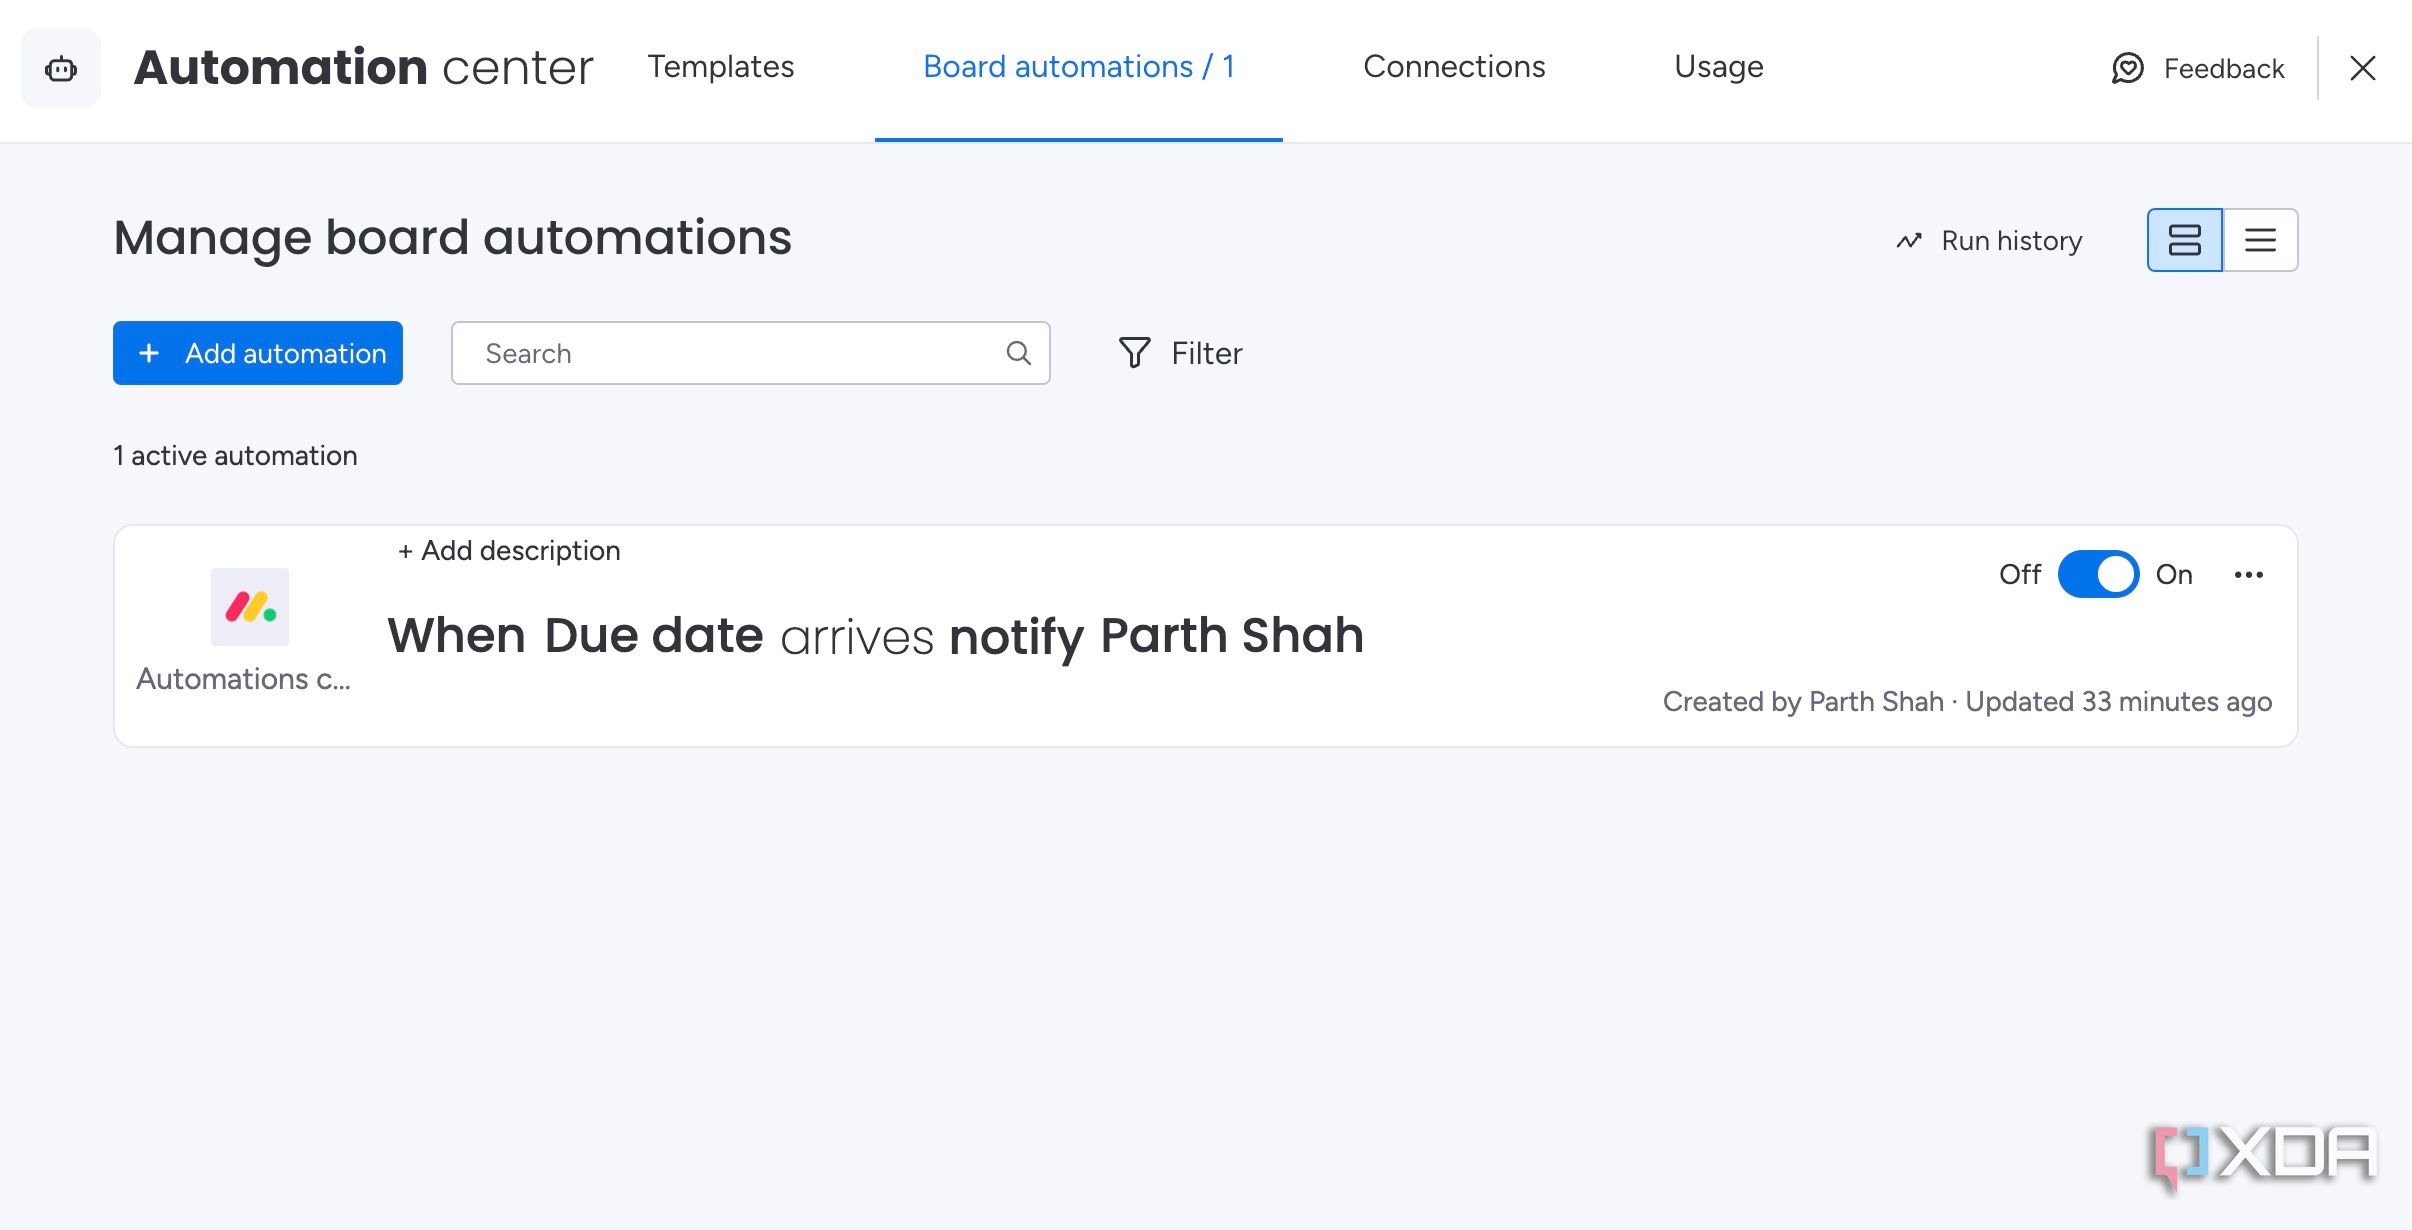Select 'Parth Shah' in the automation sentence
Image resolution: width=2412 pixels, height=1230 pixels.
tap(1232, 636)
